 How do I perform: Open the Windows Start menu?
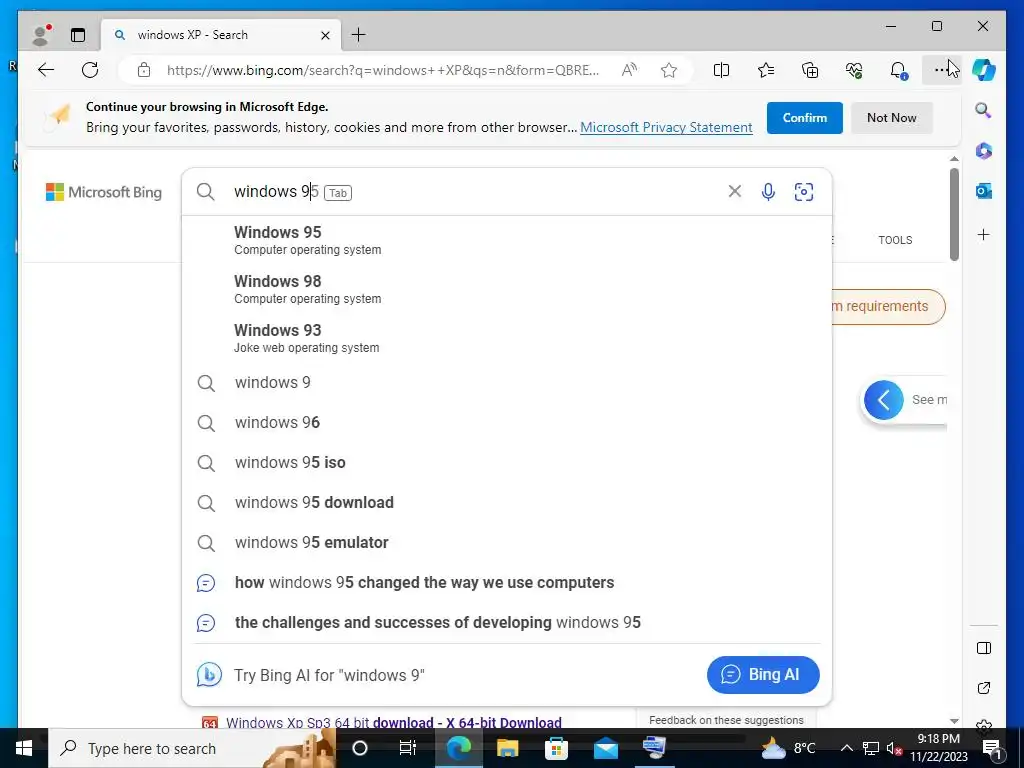point(24,748)
